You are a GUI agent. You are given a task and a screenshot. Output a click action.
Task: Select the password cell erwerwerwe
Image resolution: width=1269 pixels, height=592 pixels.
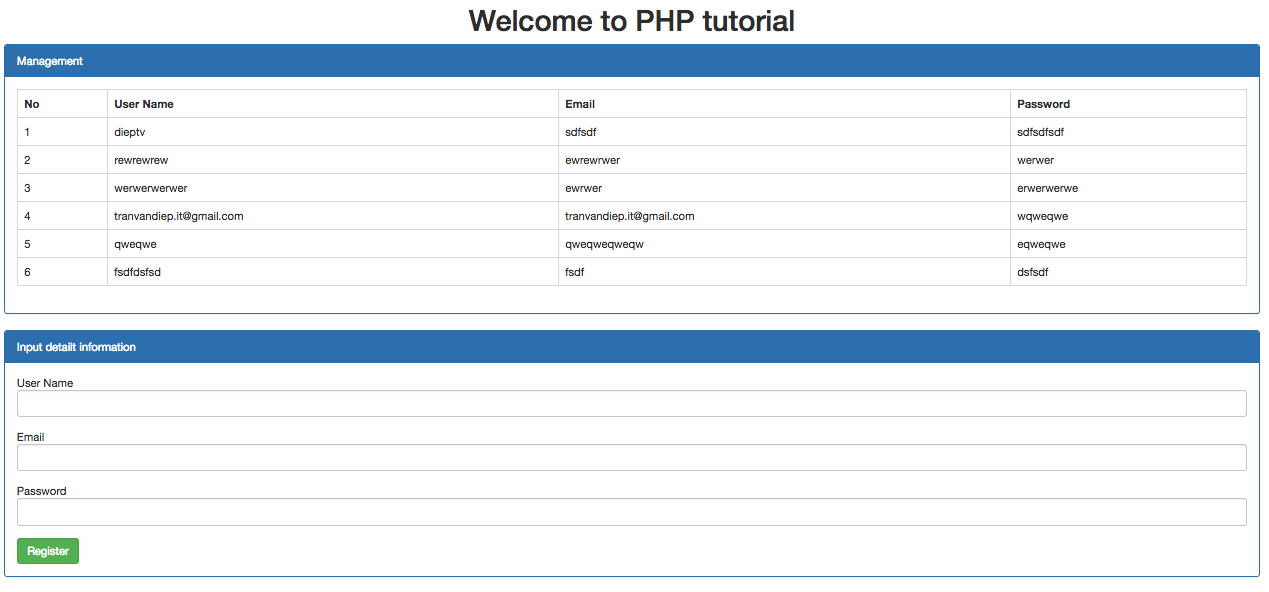coord(1047,188)
